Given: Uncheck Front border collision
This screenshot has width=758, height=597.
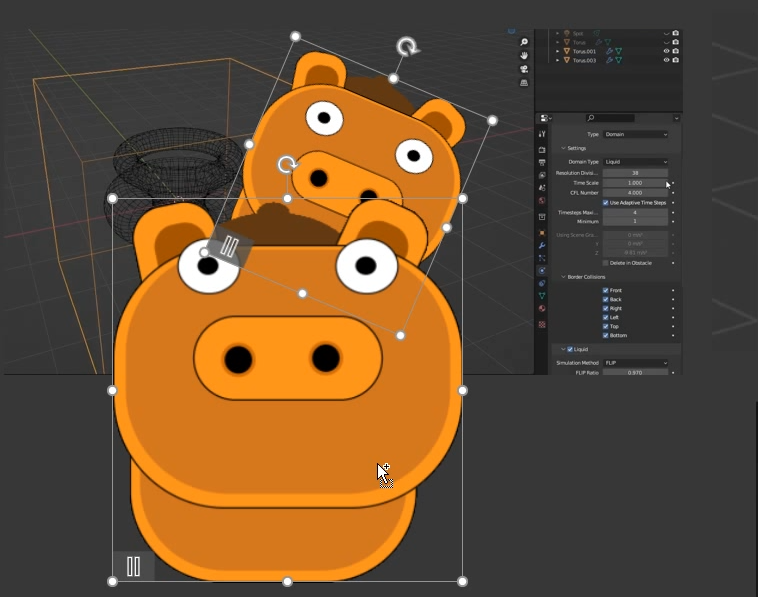Looking at the screenshot, I should [x=605, y=291].
